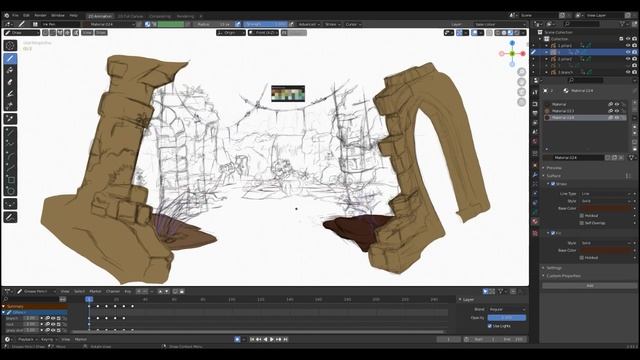Expand the Preview panel
640x360 pixels.
tap(553, 168)
